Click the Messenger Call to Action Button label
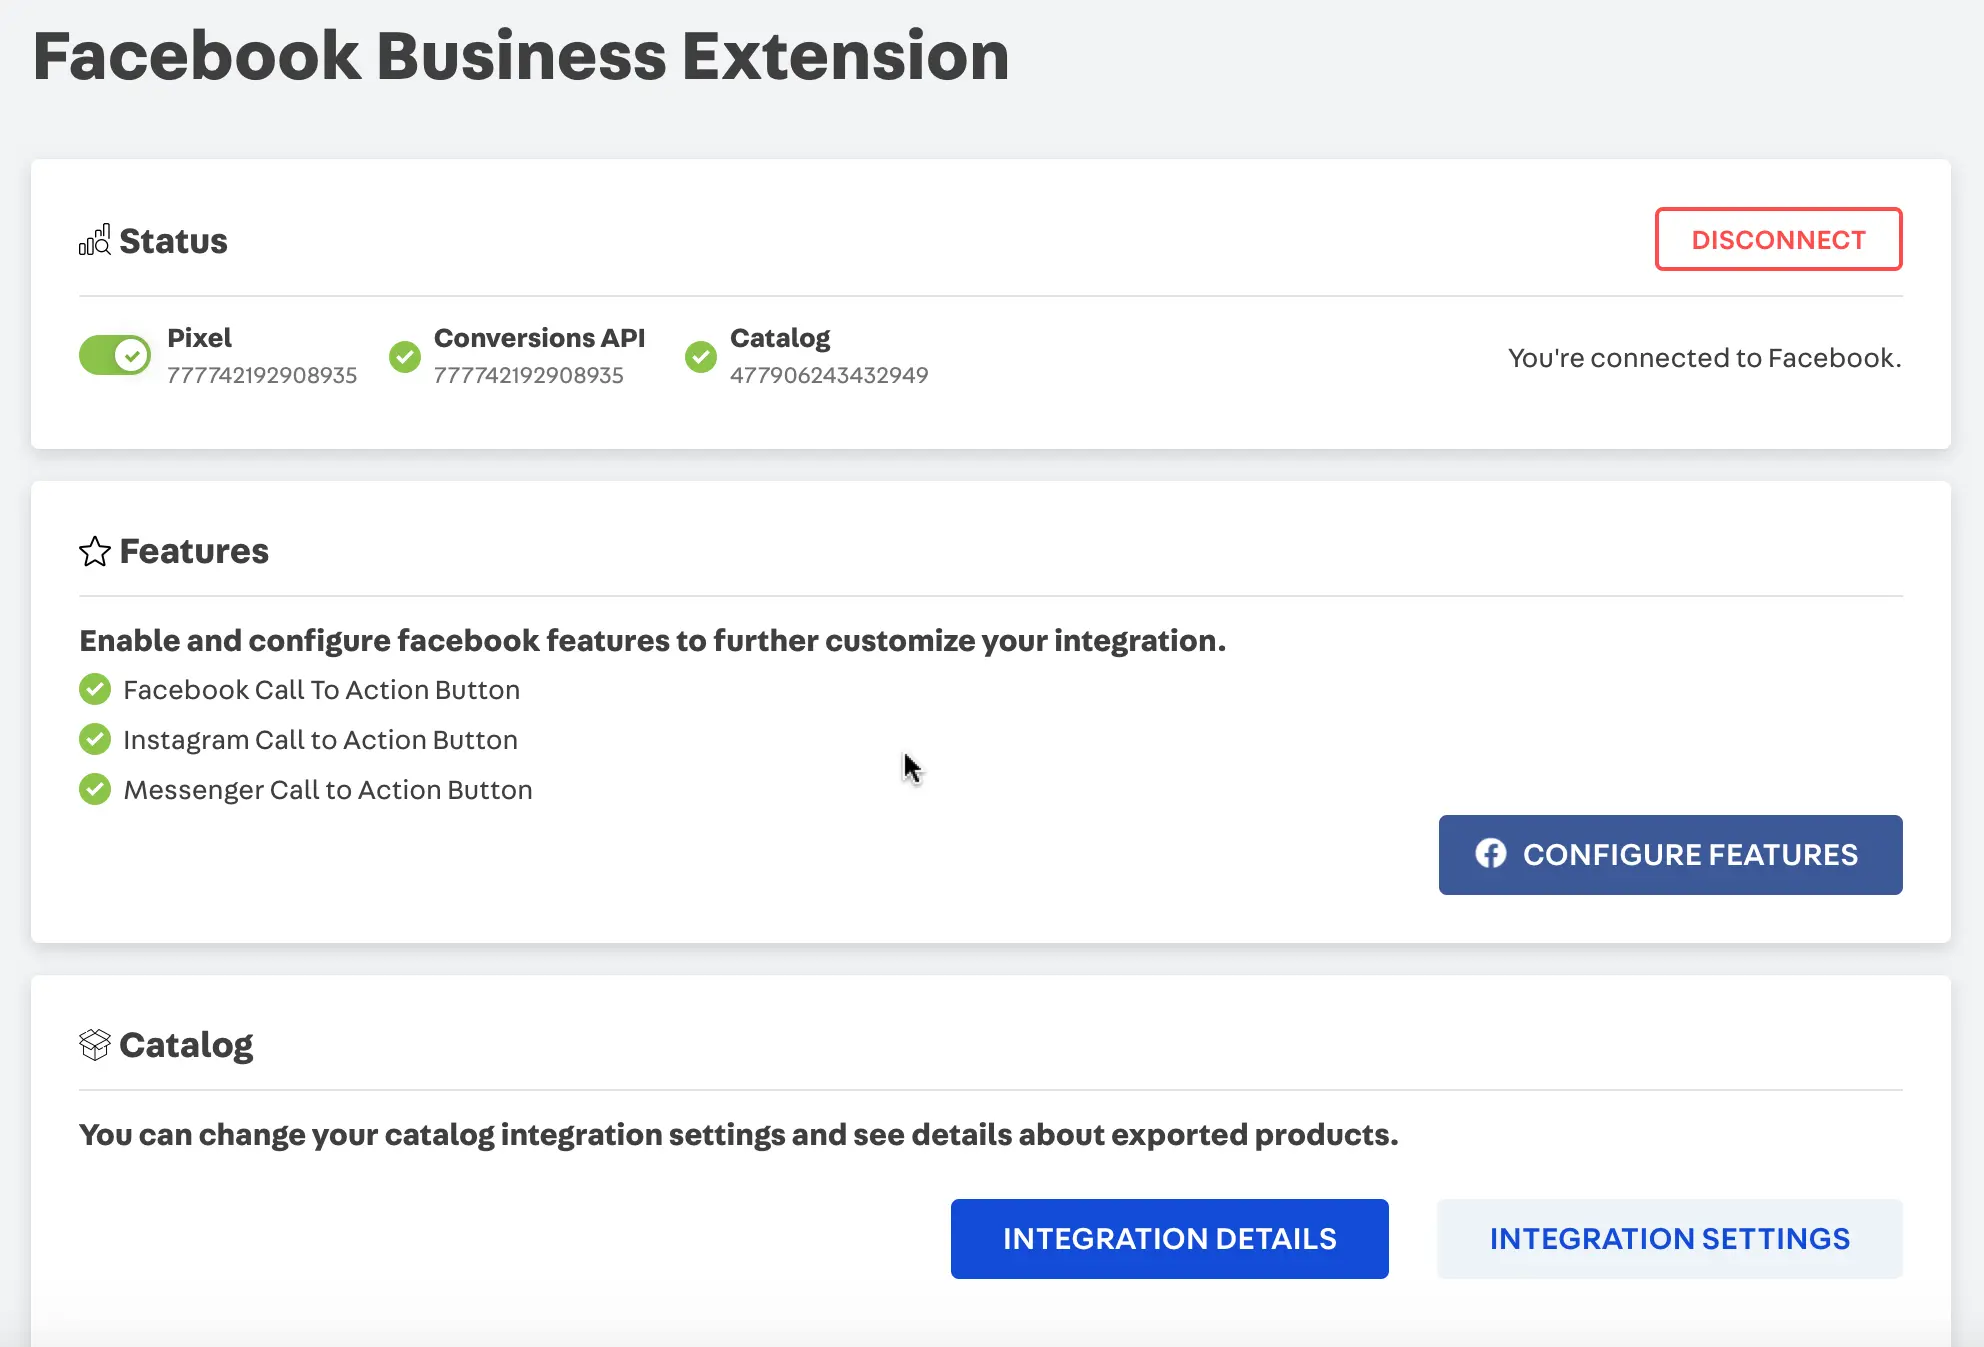The image size is (1984, 1347). coord(327,790)
